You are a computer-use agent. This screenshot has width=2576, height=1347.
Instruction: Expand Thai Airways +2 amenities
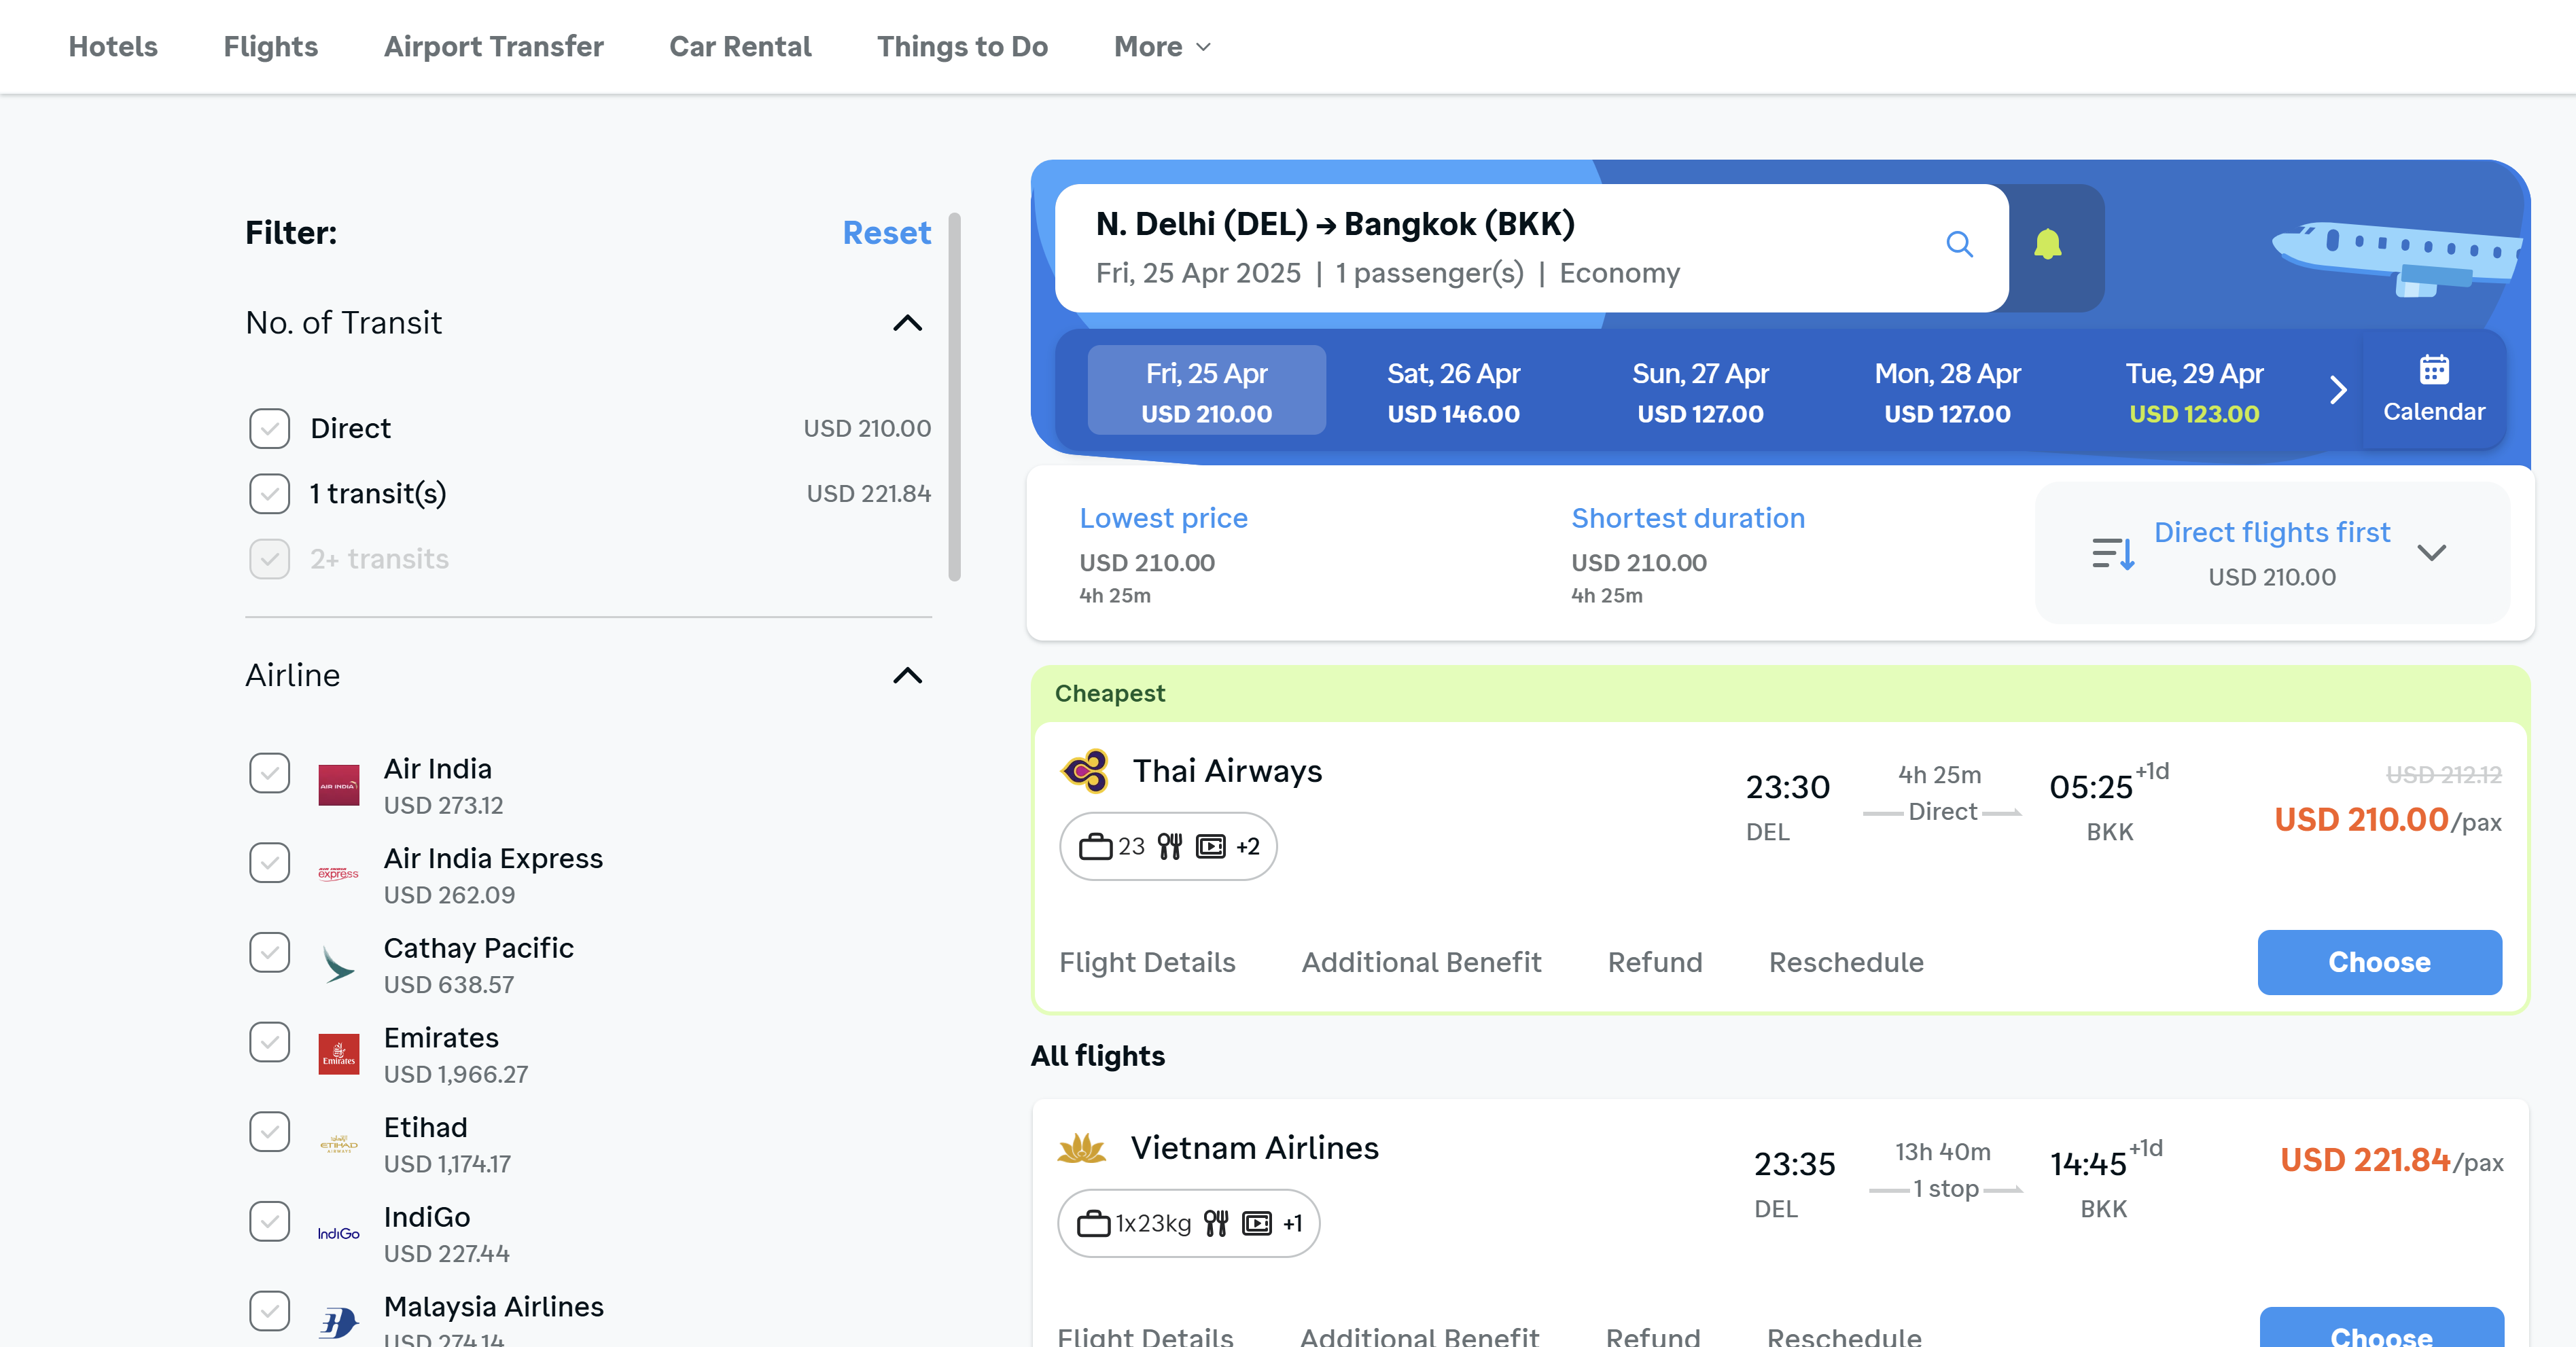pos(1247,847)
